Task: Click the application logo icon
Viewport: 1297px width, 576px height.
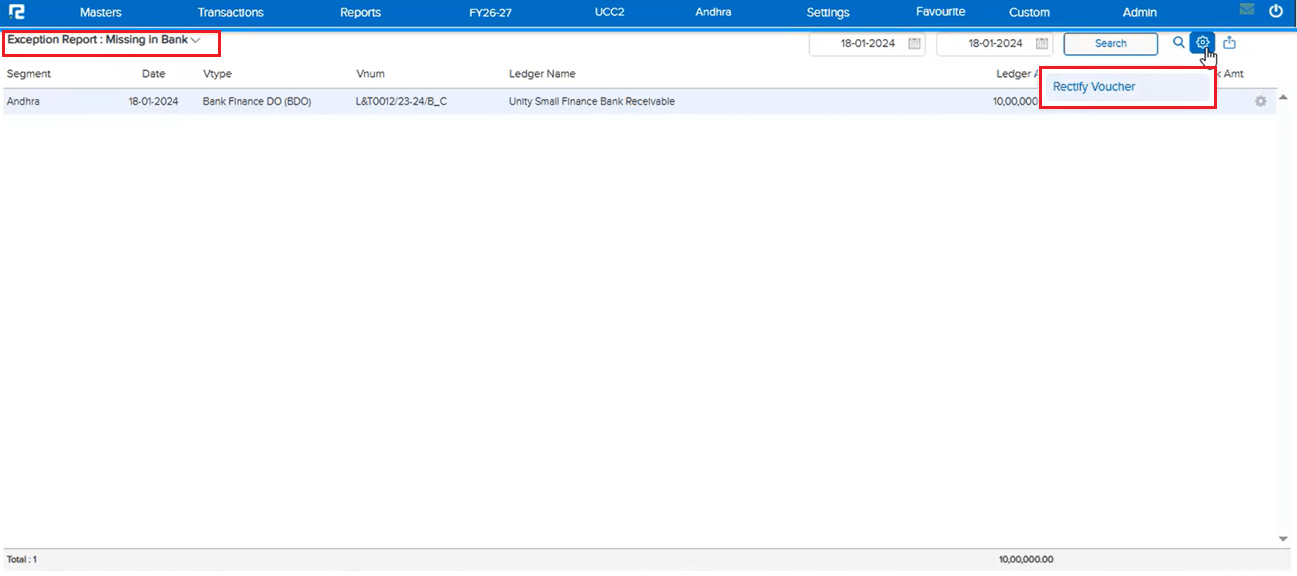Action: [x=16, y=12]
